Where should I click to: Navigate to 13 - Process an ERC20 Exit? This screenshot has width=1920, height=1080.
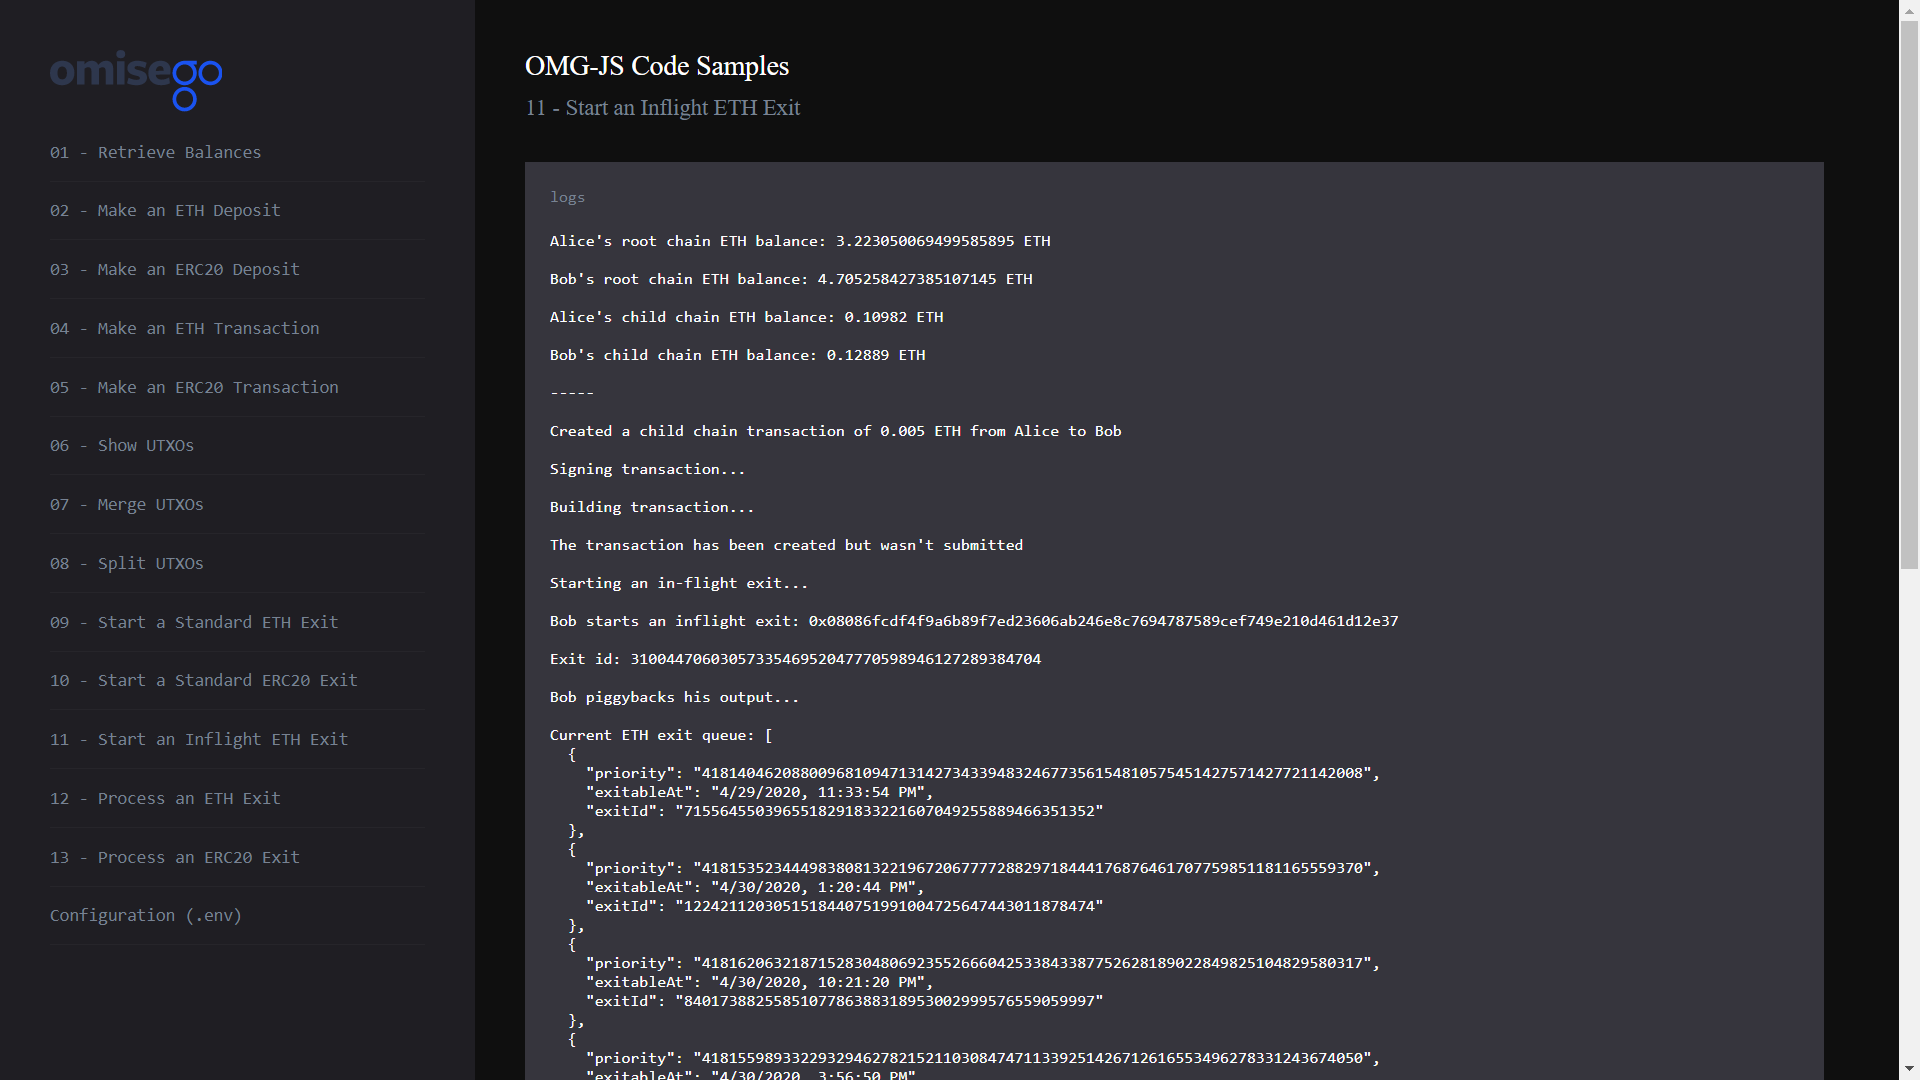click(175, 857)
